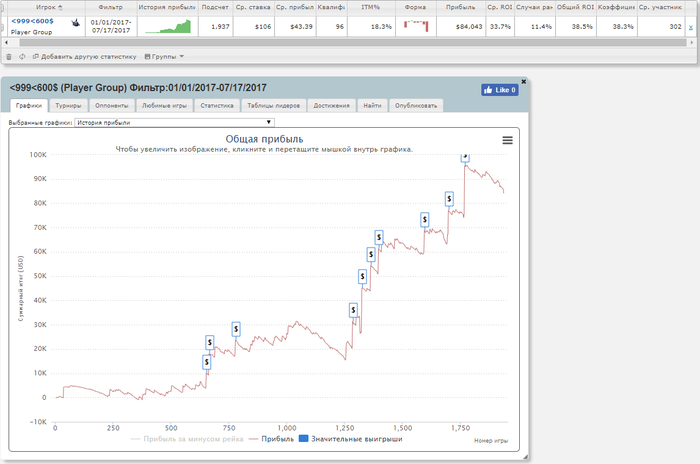Switch to the Найти tab

[x=372, y=106]
